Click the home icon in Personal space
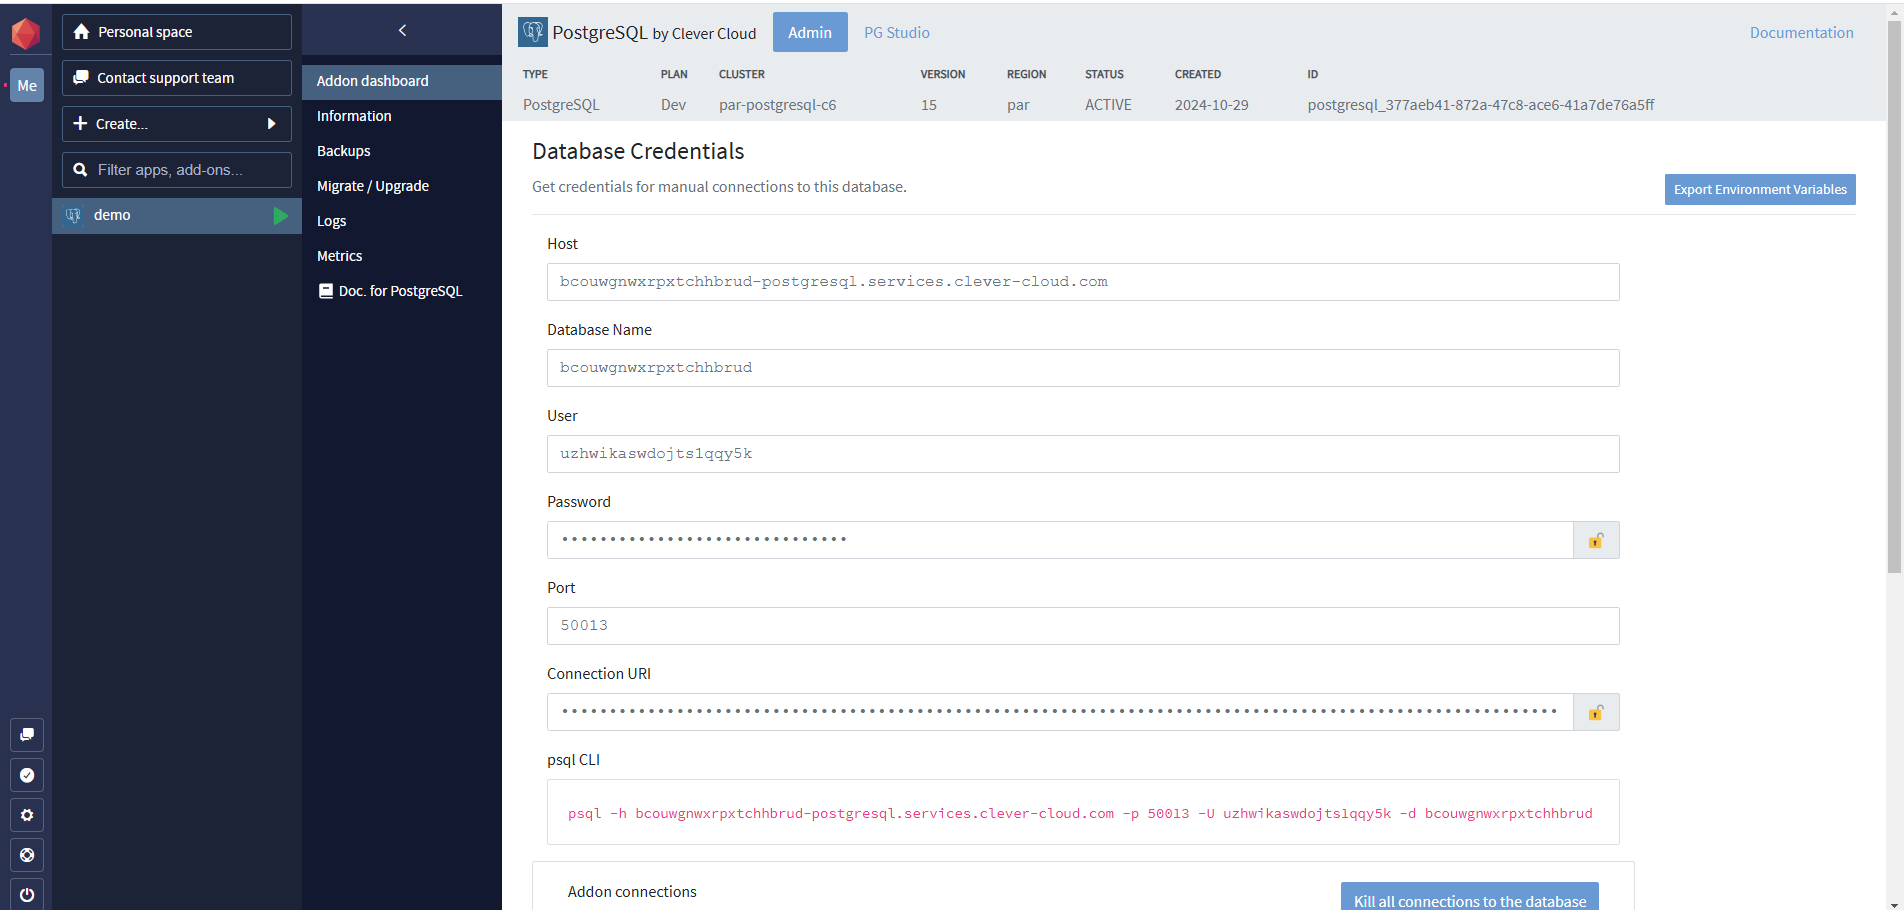 (82, 32)
